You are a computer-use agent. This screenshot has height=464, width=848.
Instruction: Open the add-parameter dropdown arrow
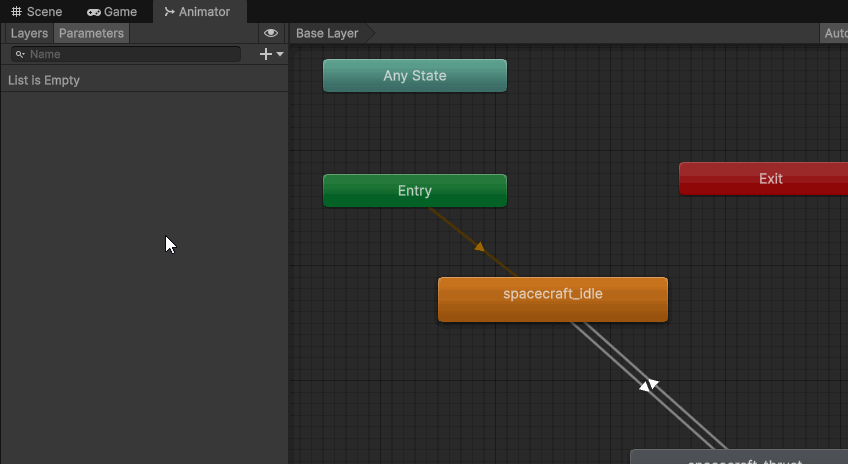(280, 54)
